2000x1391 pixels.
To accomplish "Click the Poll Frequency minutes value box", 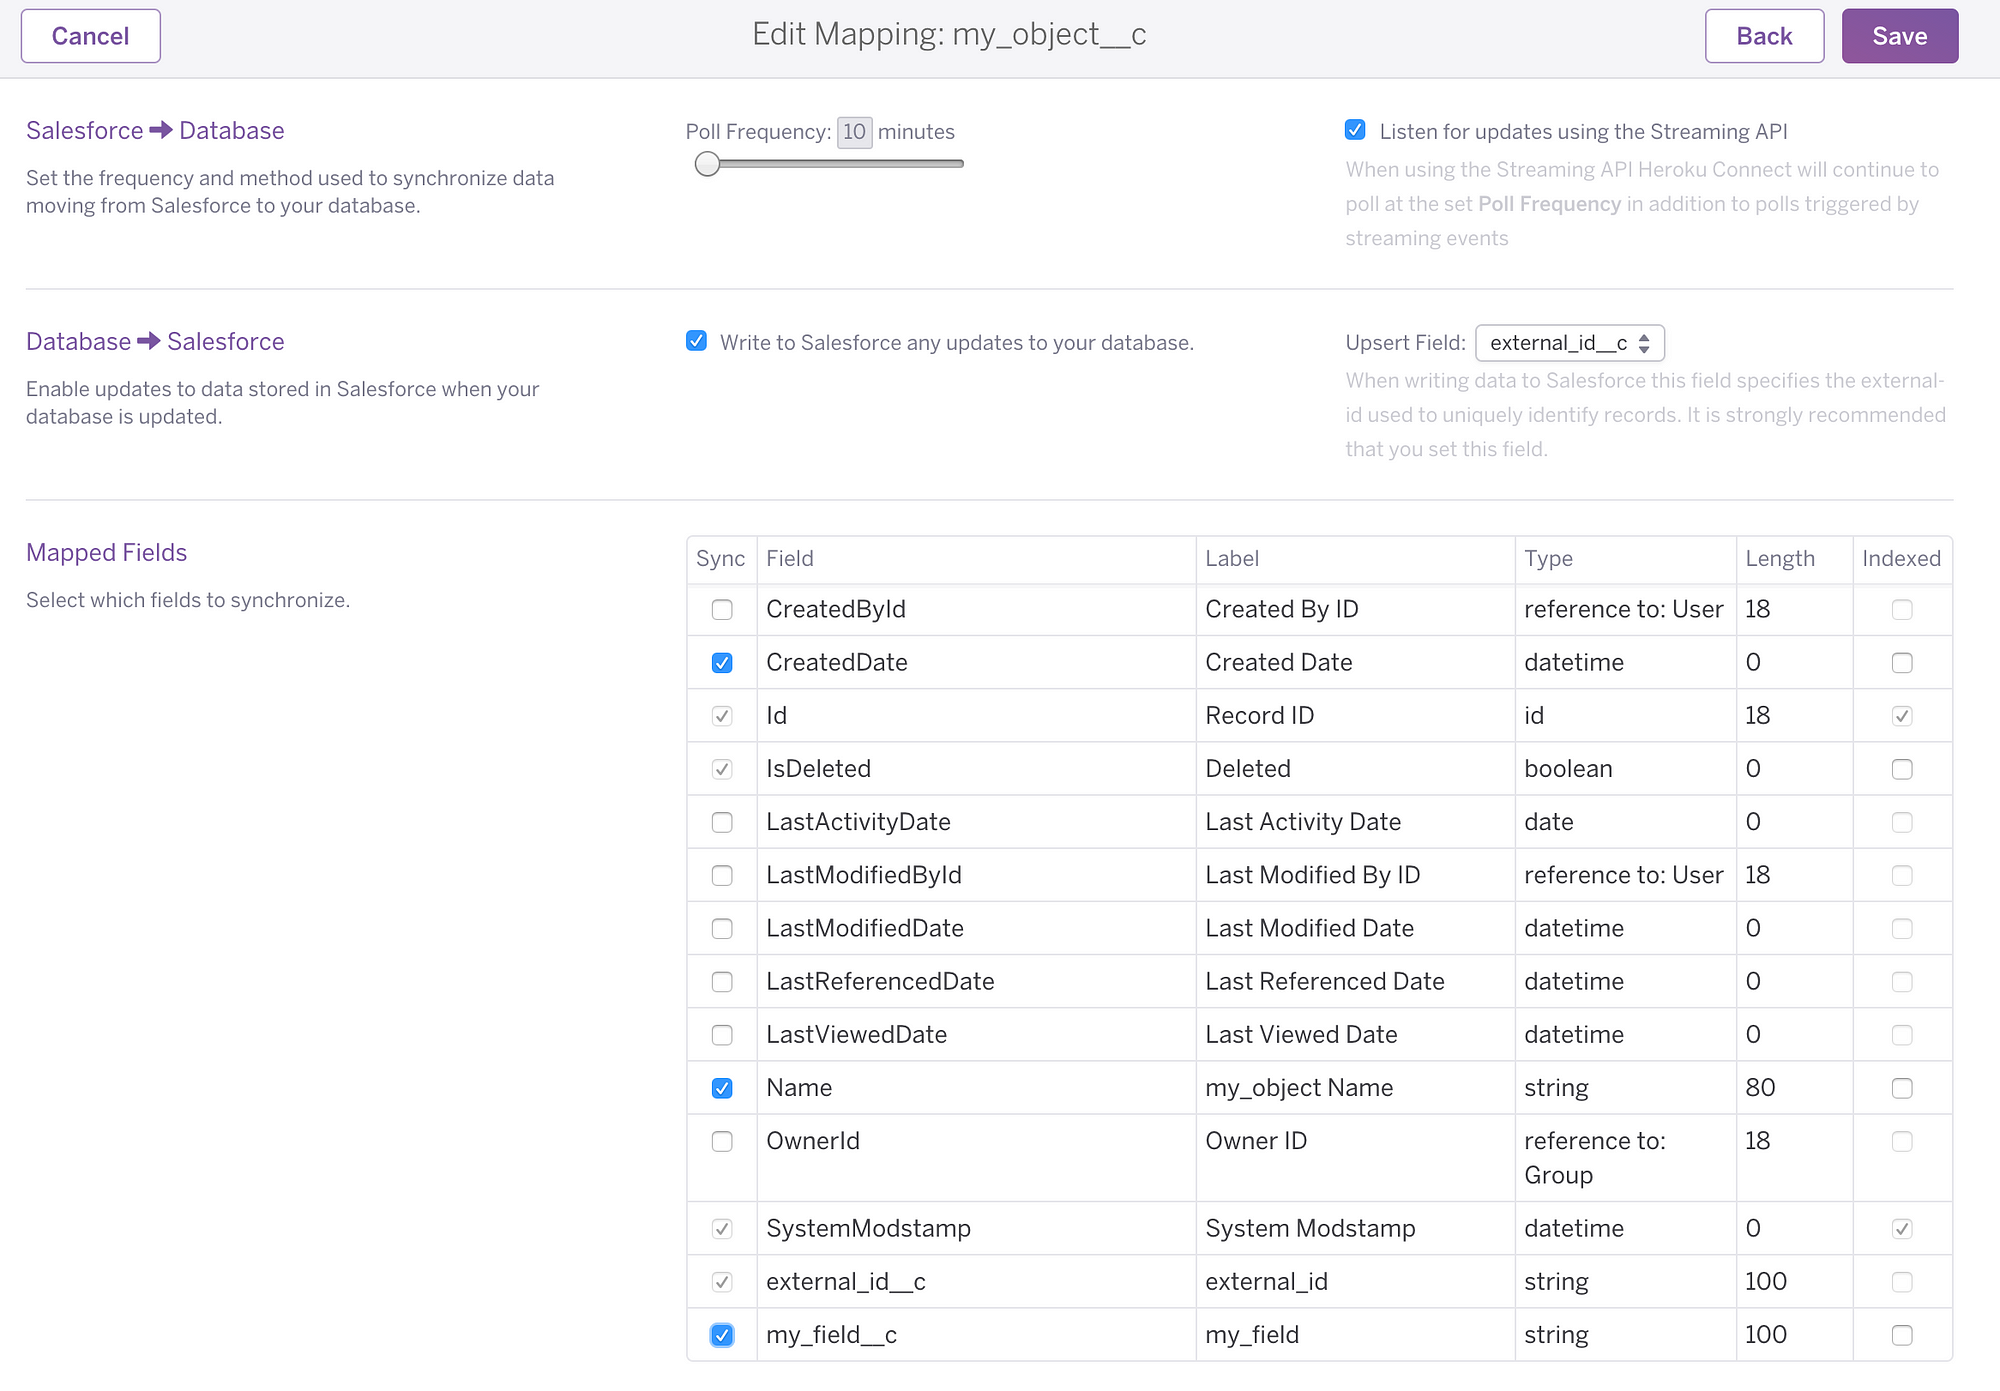I will tap(854, 132).
